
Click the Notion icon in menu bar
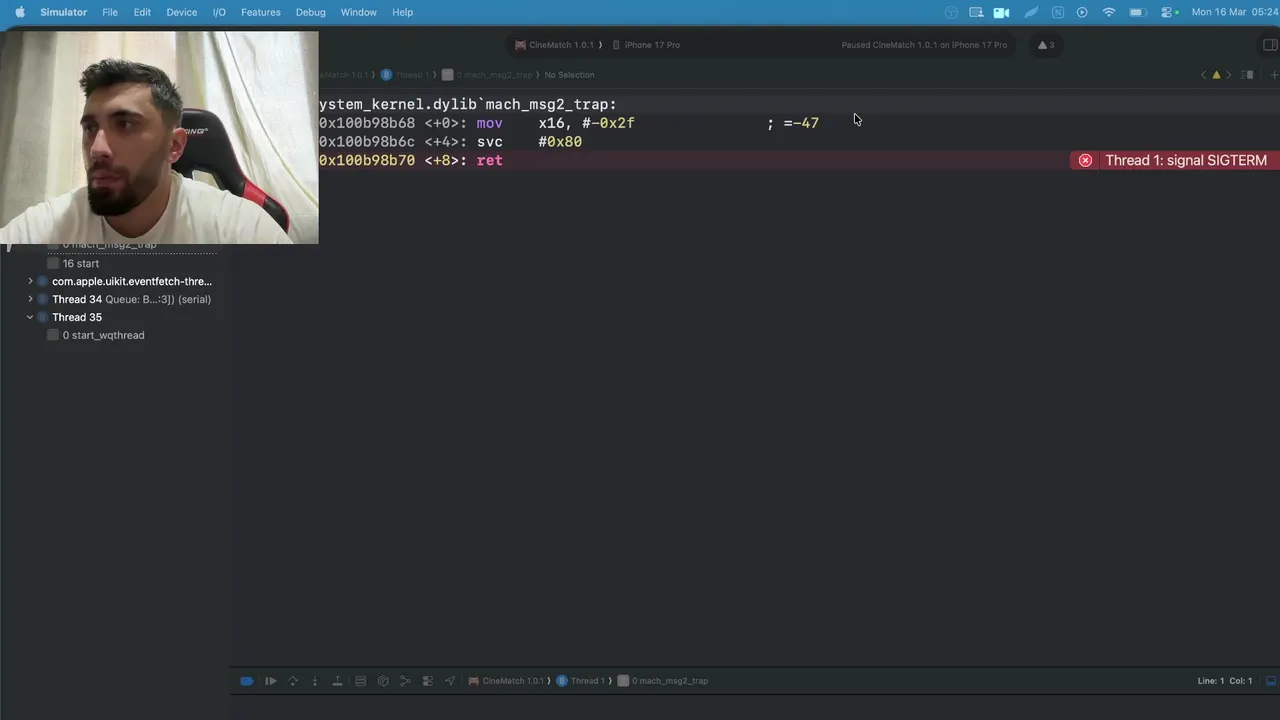1057,12
